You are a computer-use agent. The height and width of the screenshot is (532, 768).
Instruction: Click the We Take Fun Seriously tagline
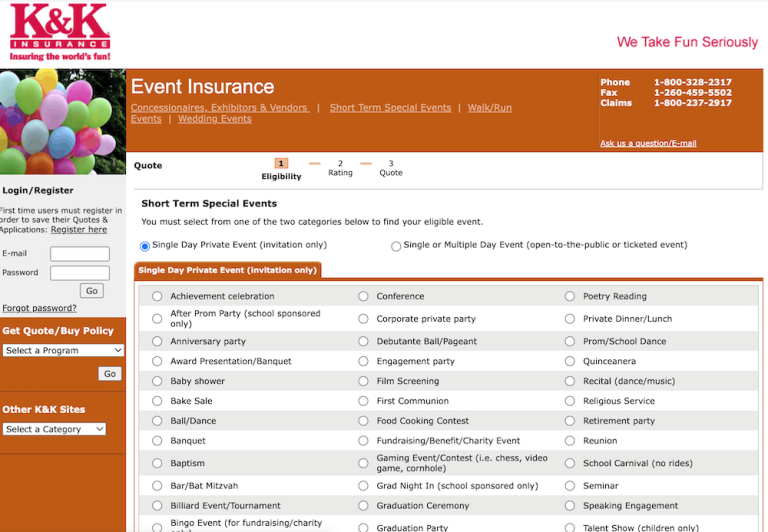(687, 42)
